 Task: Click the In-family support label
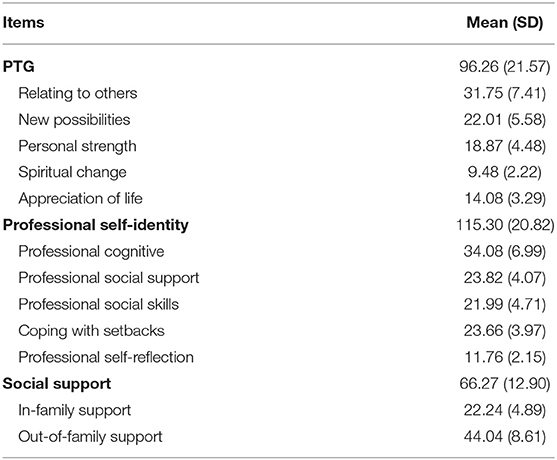pos(75,411)
